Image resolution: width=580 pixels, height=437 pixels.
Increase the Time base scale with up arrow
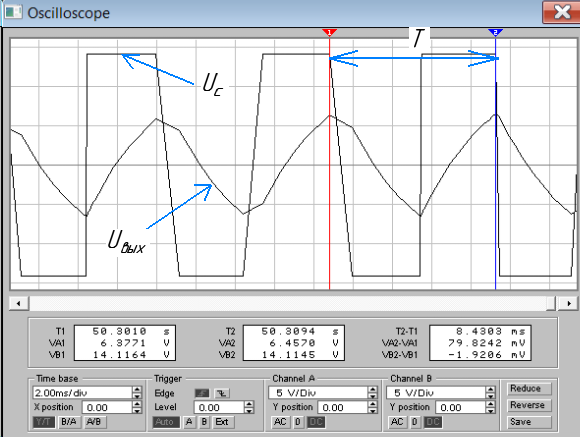[x=137, y=389]
